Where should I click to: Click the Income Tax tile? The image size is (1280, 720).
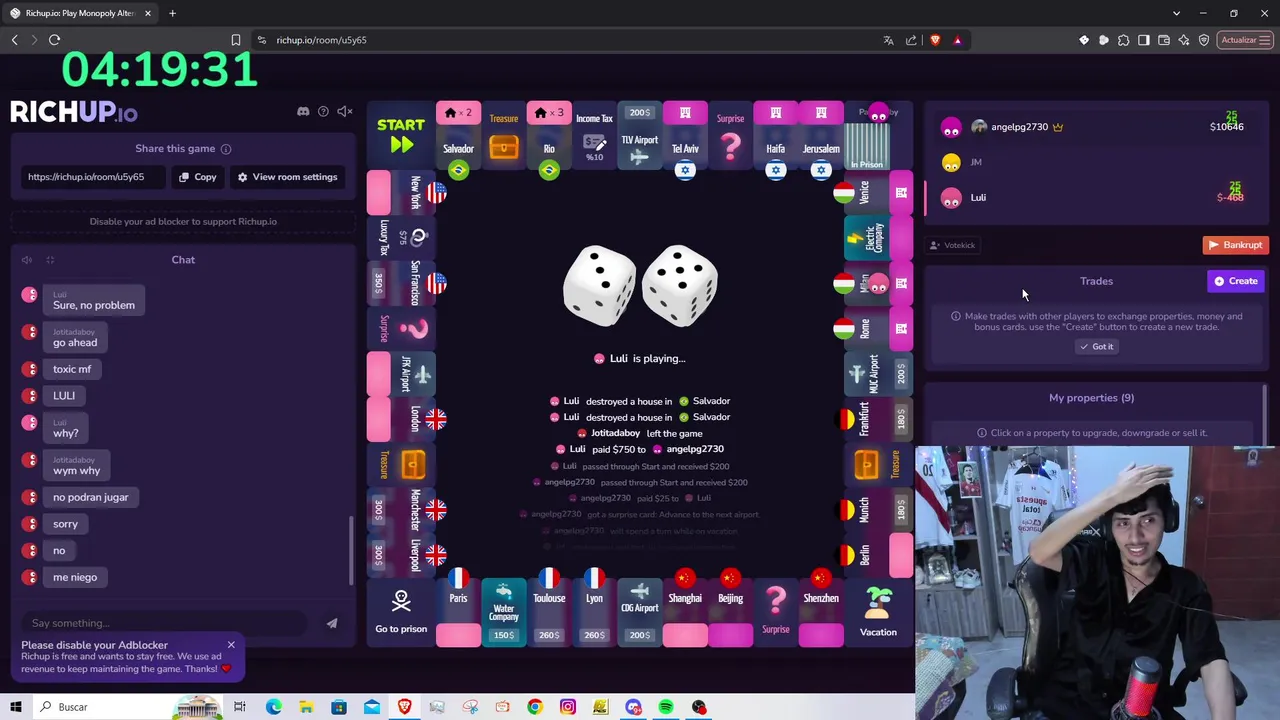click(594, 137)
